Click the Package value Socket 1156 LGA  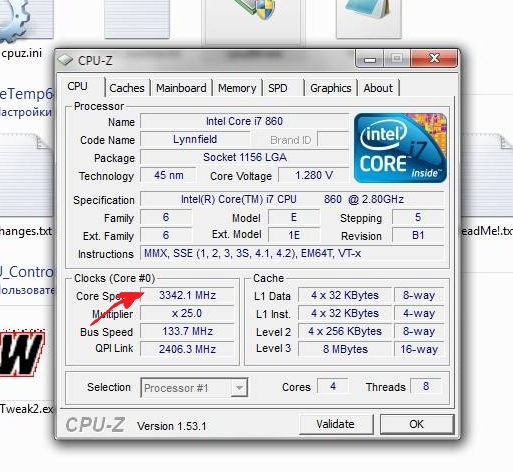[x=244, y=157]
